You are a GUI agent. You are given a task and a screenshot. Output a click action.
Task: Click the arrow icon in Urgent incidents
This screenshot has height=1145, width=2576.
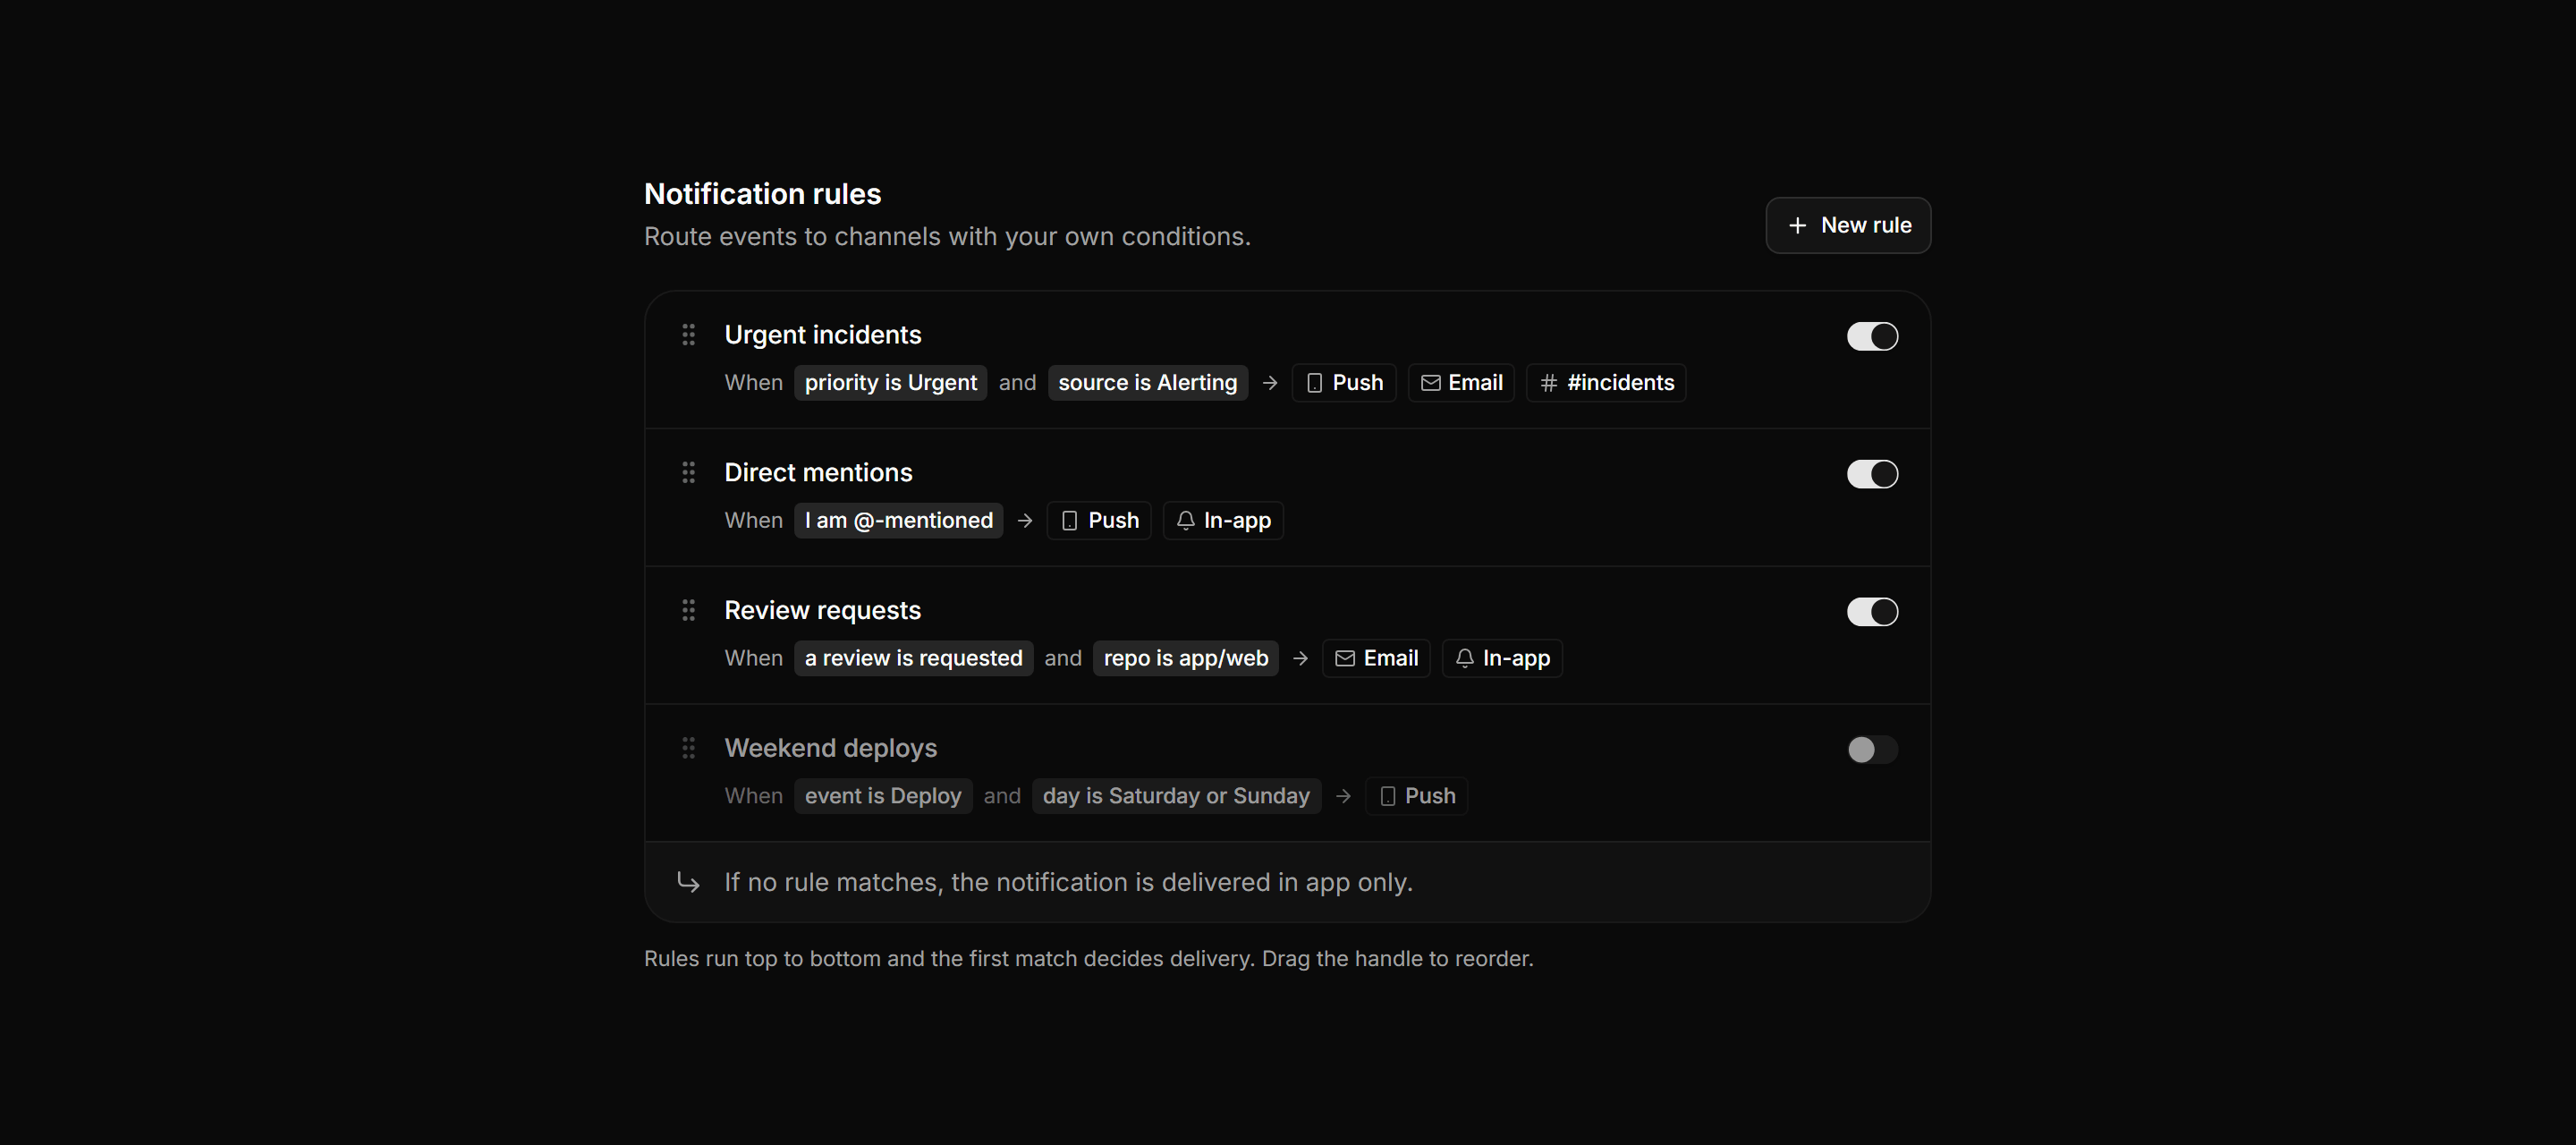pos(1269,383)
